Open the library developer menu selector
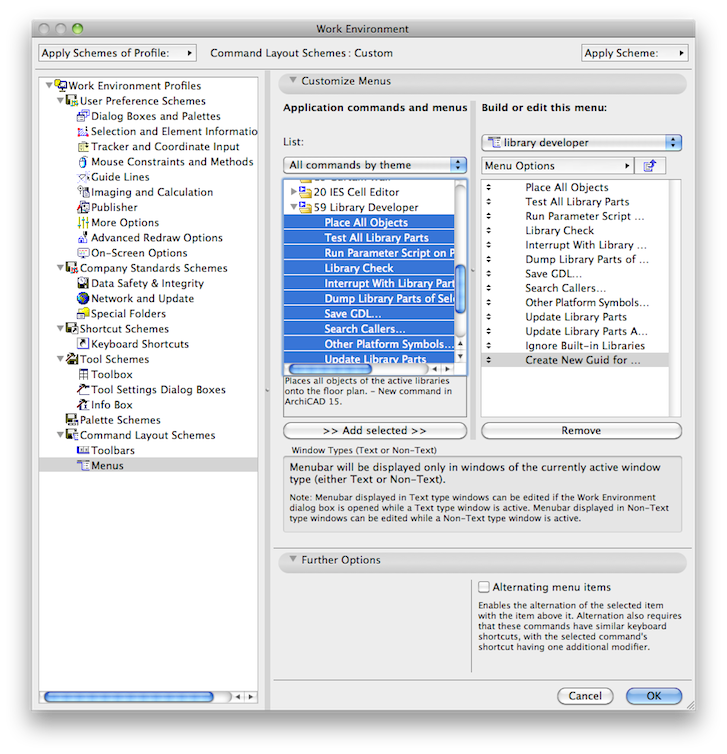The width and height of the screenshot is (727, 754). click(x=581, y=142)
